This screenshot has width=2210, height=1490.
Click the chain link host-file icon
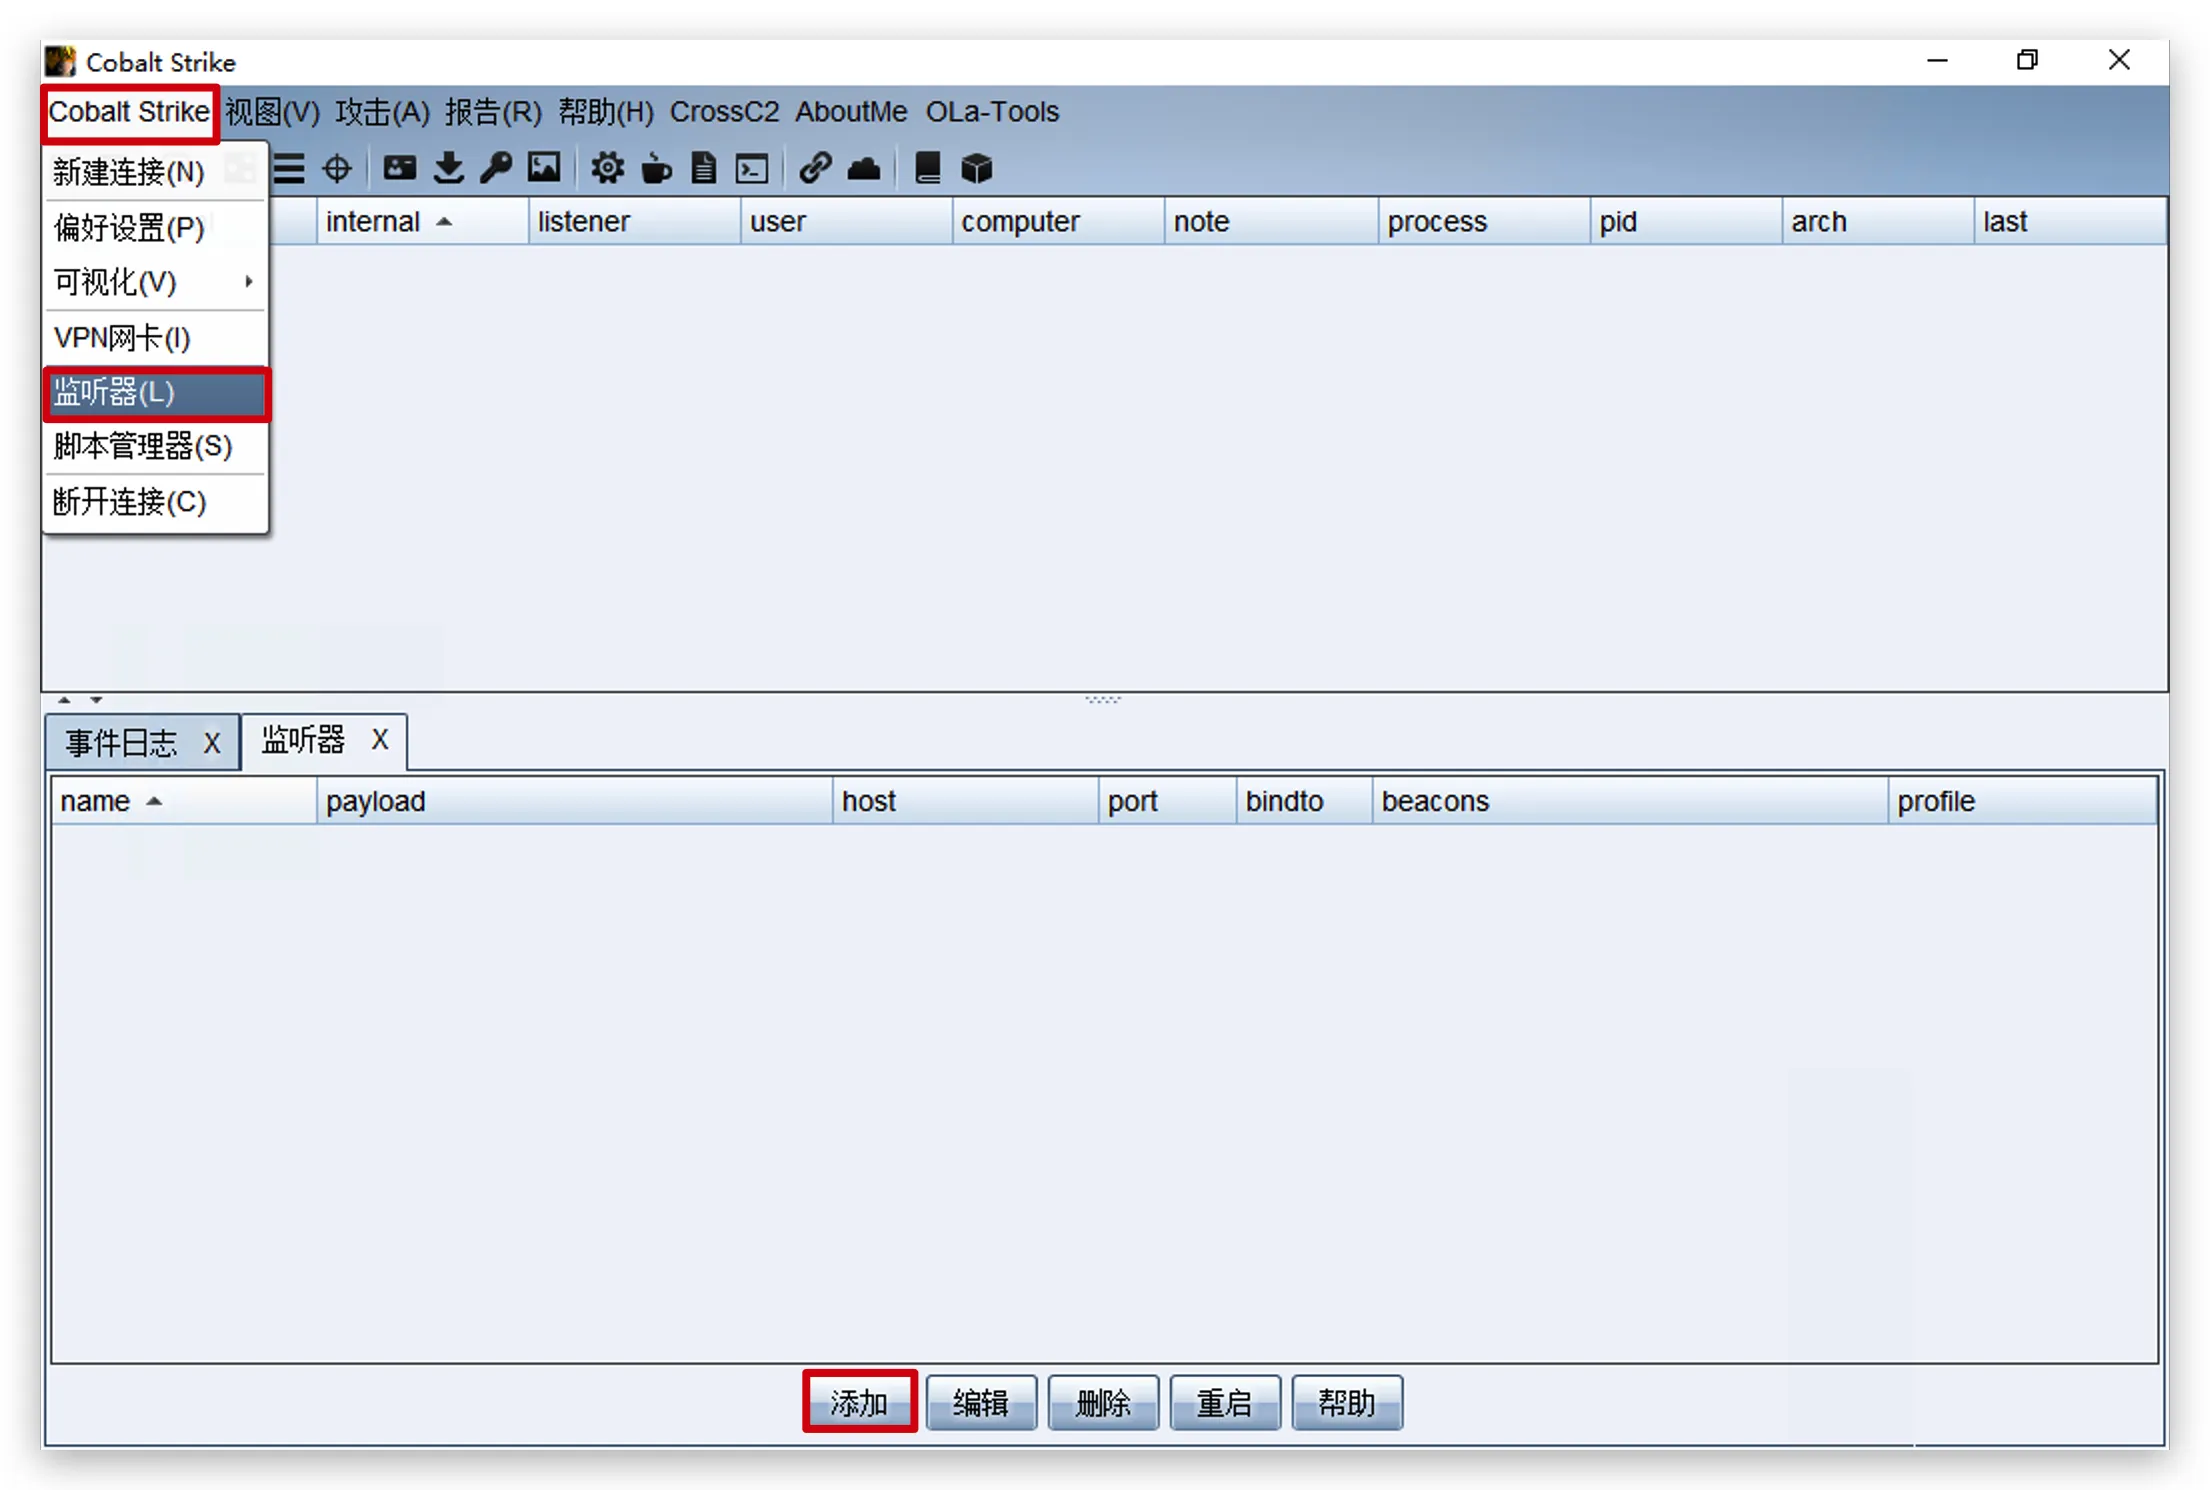click(815, 168)
